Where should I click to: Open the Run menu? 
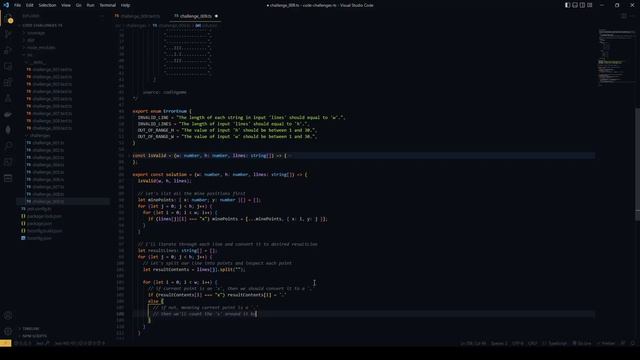pos(91,5)
